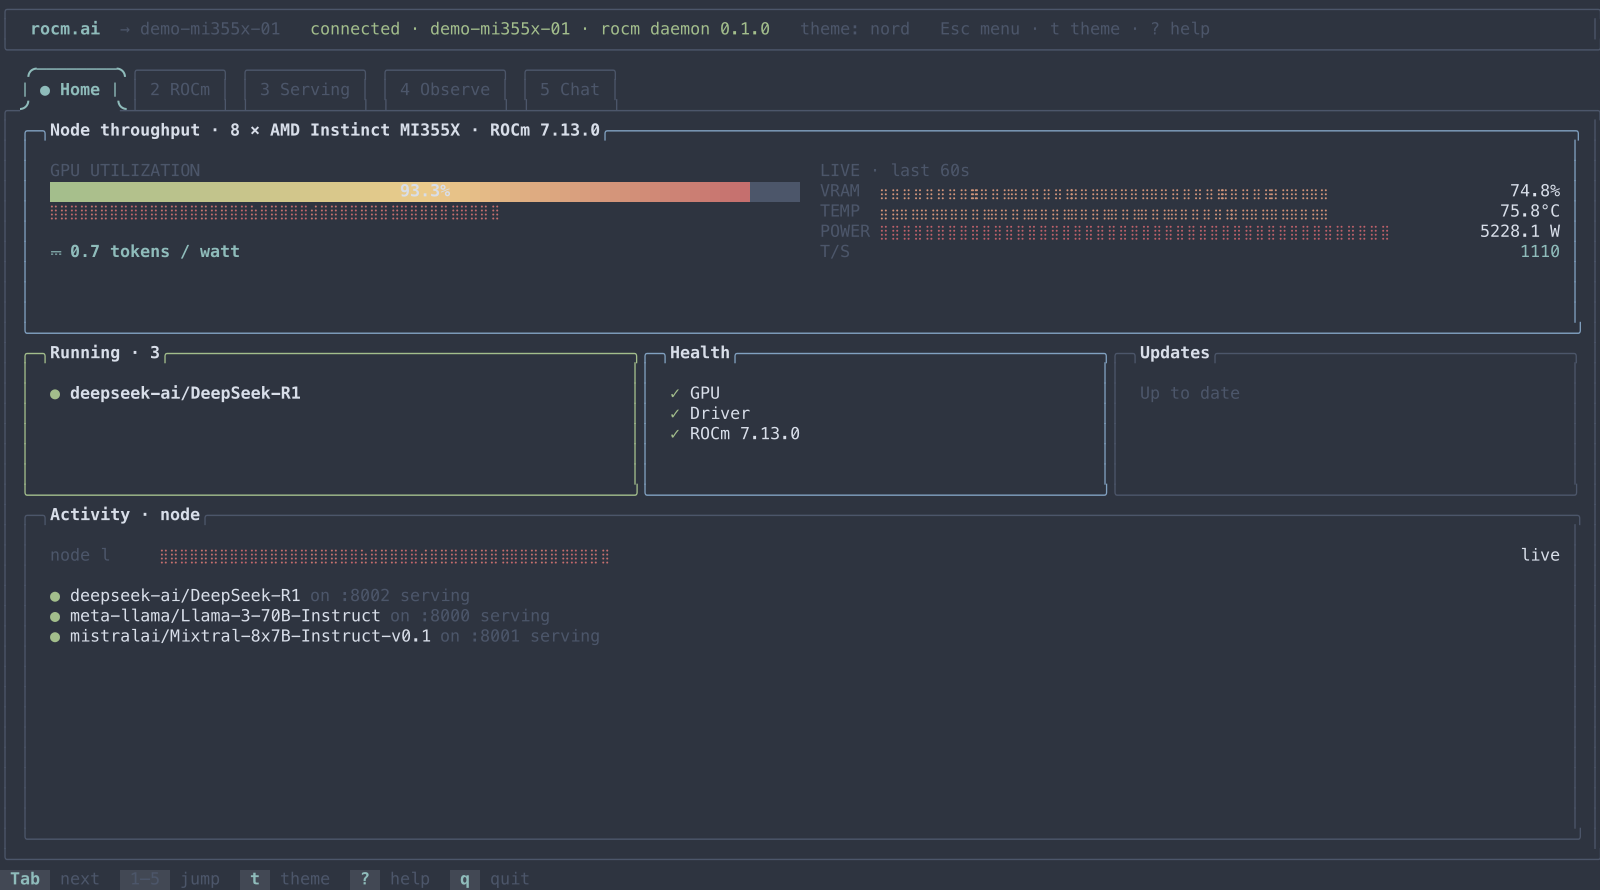Click the Activity · node panel title
Viewport: 1600px width, 891px height.
(125, 515)
